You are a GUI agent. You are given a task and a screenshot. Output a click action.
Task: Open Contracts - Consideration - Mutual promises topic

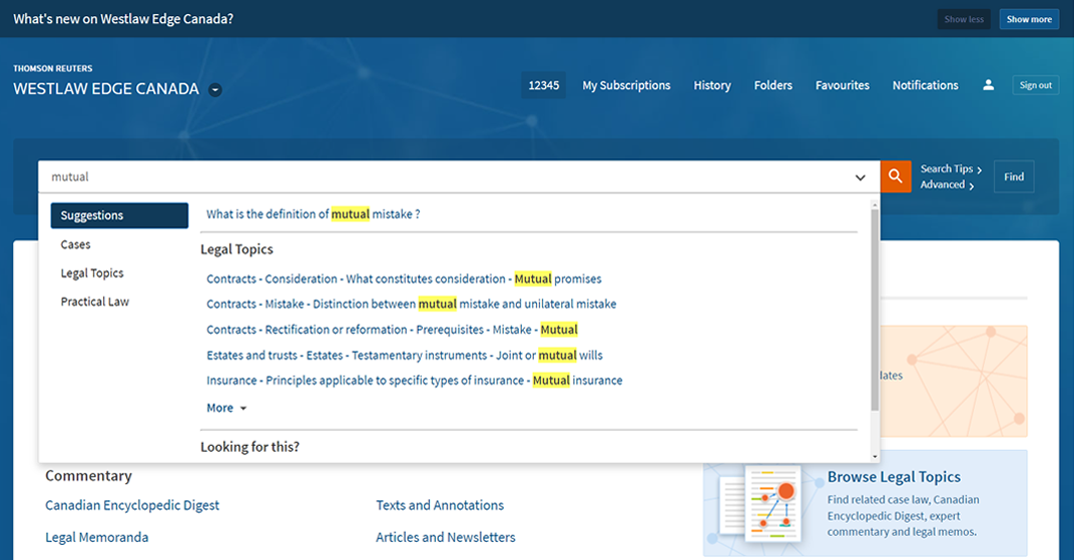pos(403,279)
